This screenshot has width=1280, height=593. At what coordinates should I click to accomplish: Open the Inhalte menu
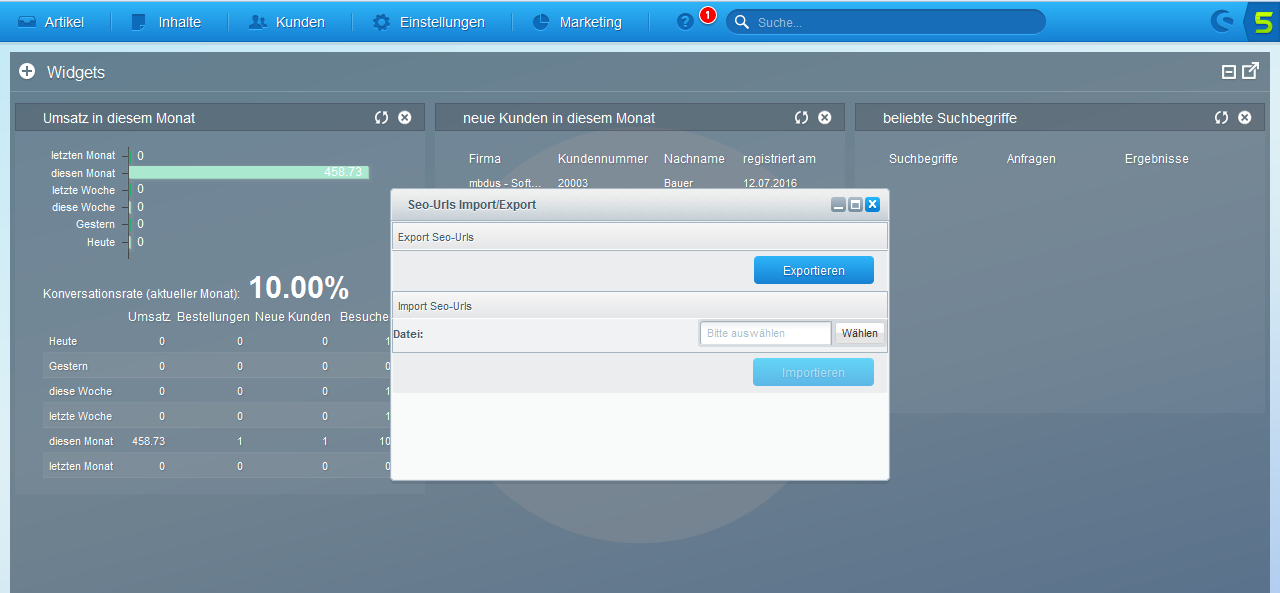click(x=166, y=22)
